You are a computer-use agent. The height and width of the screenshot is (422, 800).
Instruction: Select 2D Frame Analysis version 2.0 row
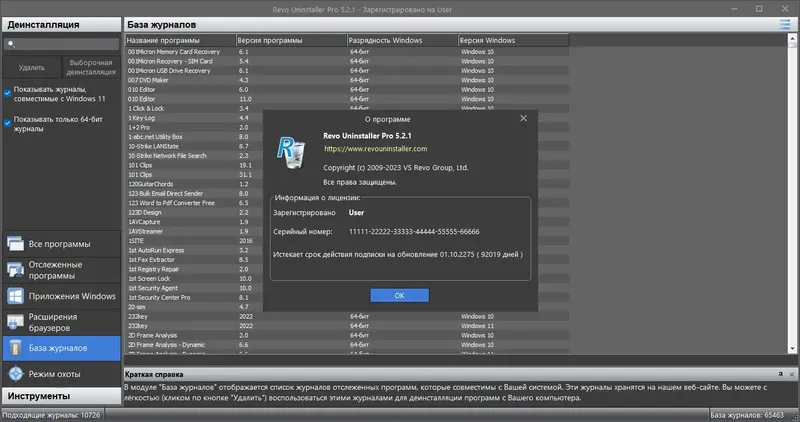tap(347, 335)
